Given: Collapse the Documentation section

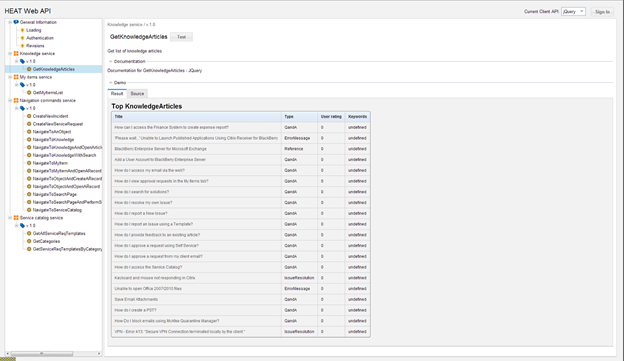Looking at the screenshot, I should pyautogui.click(x=111, y=61).
